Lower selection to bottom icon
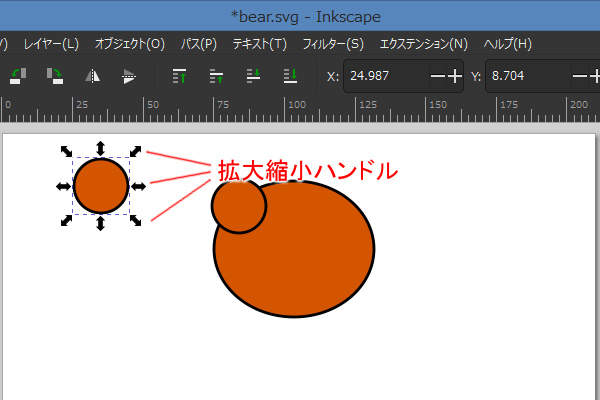600x400 pixels. [x=290, y=76]
